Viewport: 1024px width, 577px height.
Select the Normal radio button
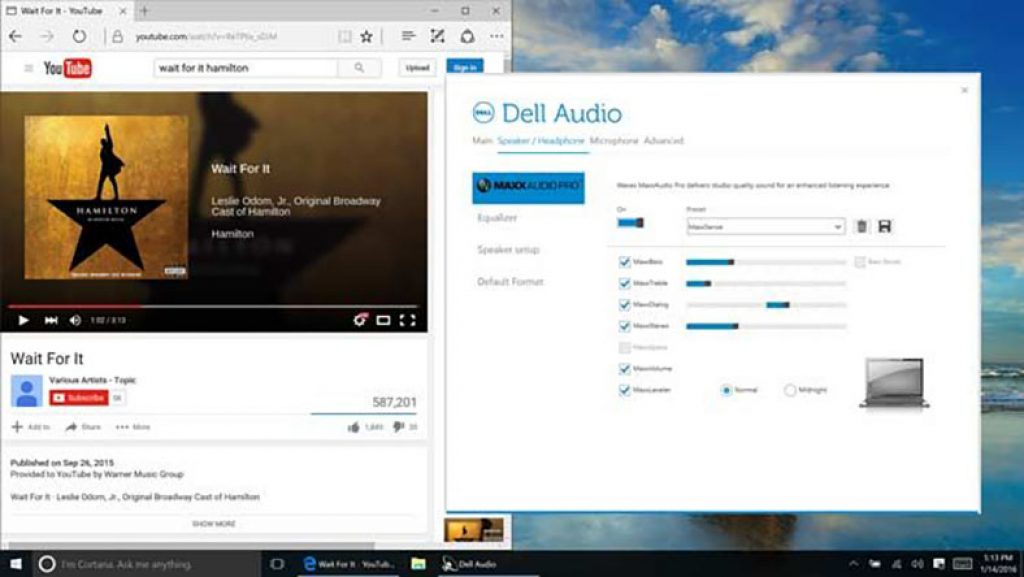tap(726, 390)
